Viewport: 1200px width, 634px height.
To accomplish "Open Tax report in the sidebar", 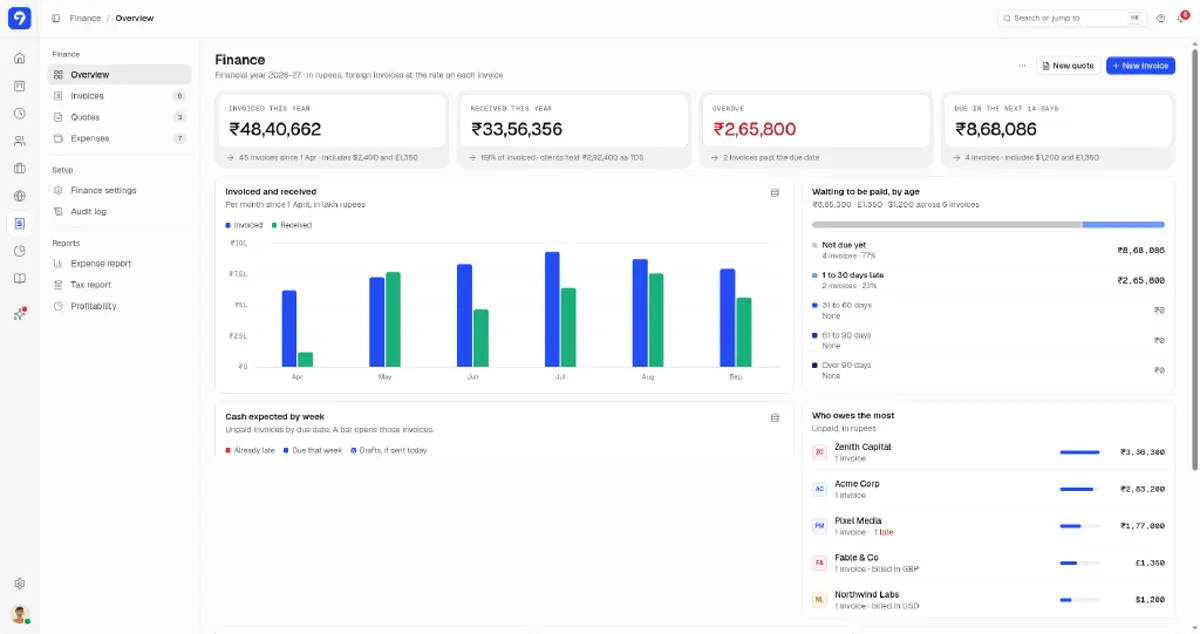I will (x=119, y=285).
